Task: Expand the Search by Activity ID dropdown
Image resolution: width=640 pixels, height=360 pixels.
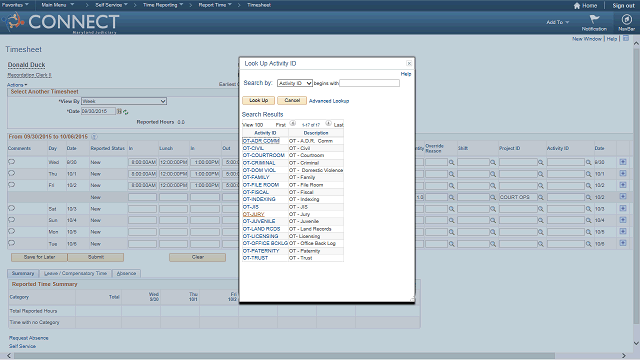Action: pos(295,83)
